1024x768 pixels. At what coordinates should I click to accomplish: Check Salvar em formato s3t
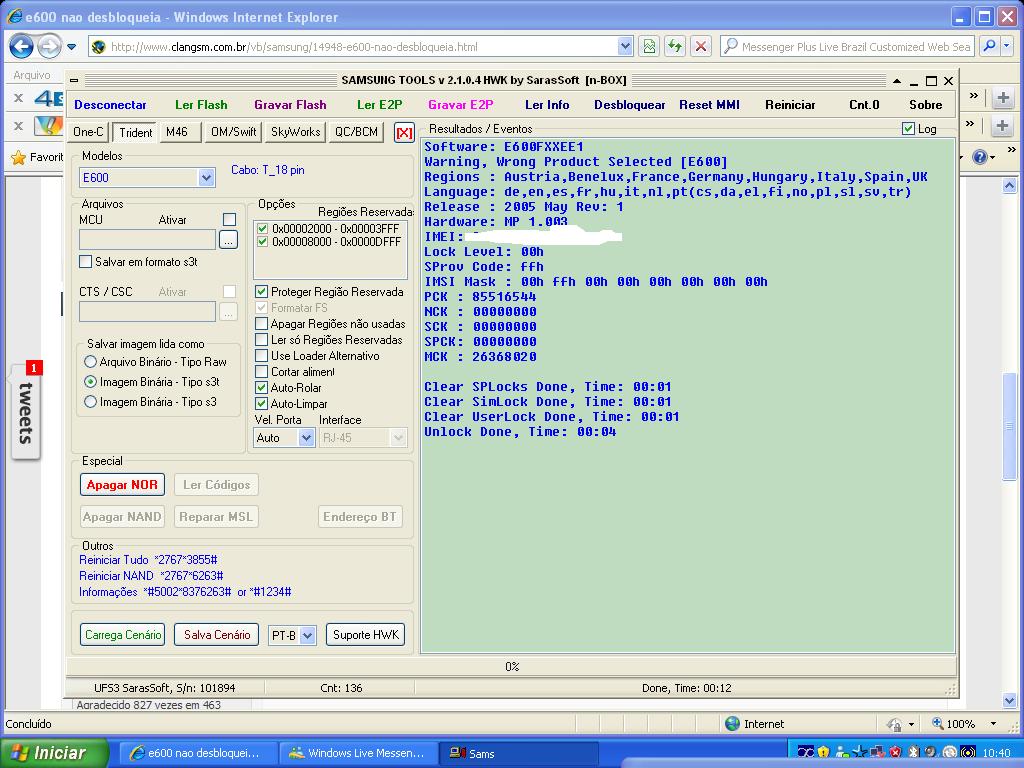point(86,262)
